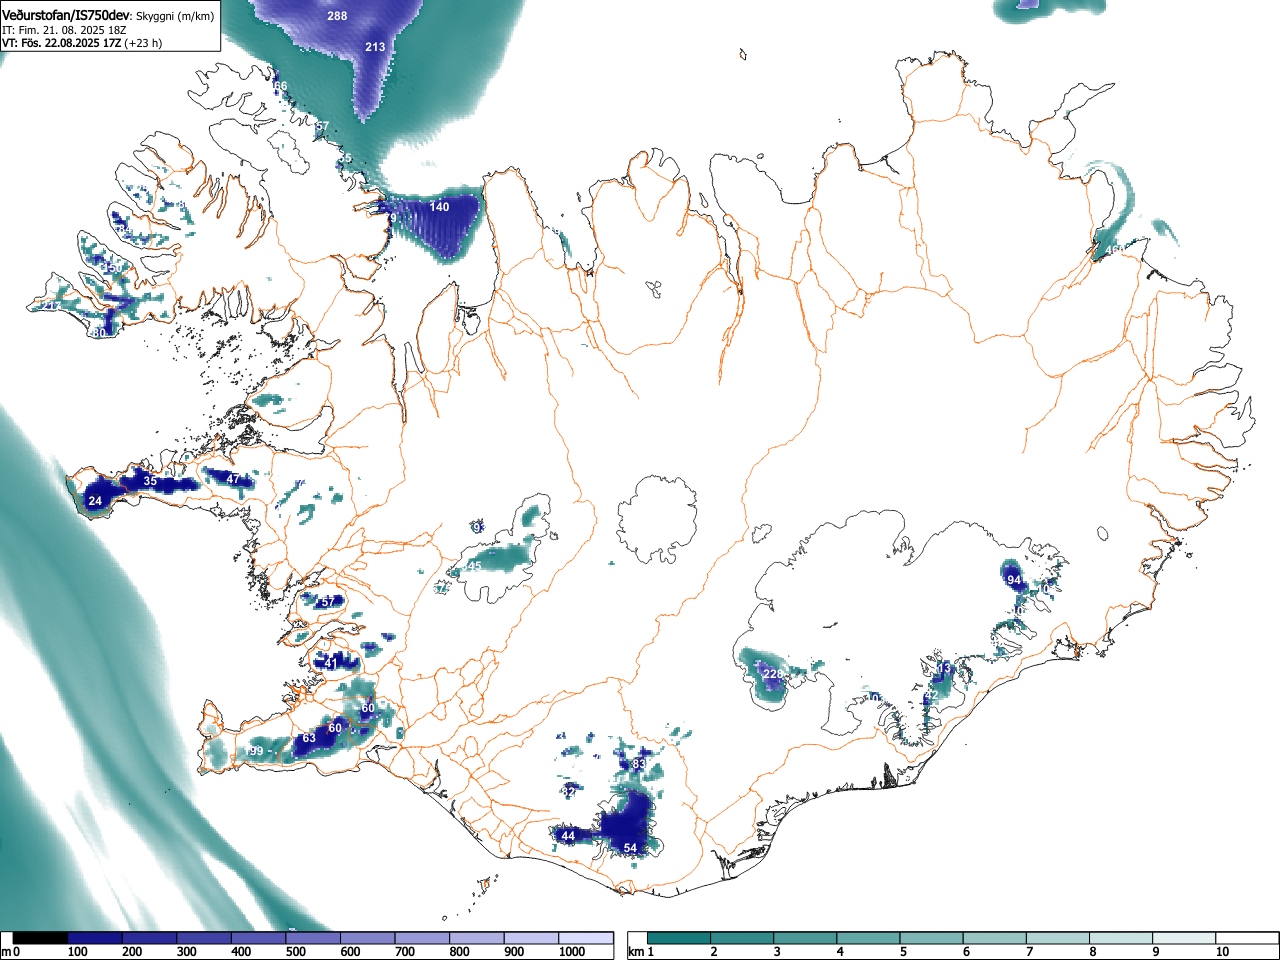Click the '83' visibility value on the map
1280x960 pixels.
(639, 765)
